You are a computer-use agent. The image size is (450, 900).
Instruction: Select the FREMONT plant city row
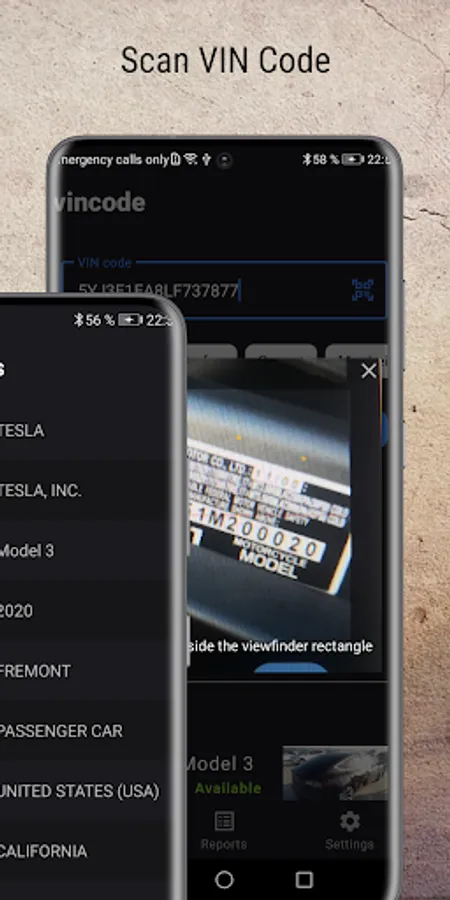[85, 671]
